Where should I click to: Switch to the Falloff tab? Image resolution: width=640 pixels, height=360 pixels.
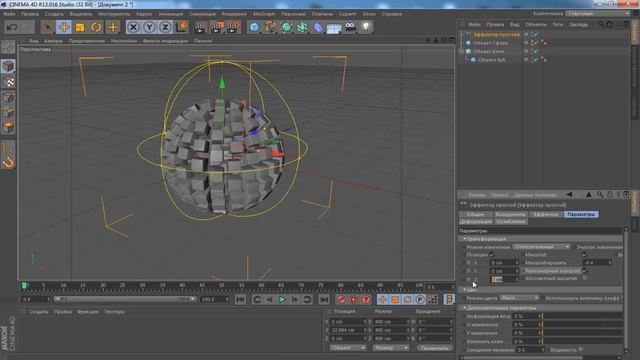pyautogui.click(x=511, y=222)
